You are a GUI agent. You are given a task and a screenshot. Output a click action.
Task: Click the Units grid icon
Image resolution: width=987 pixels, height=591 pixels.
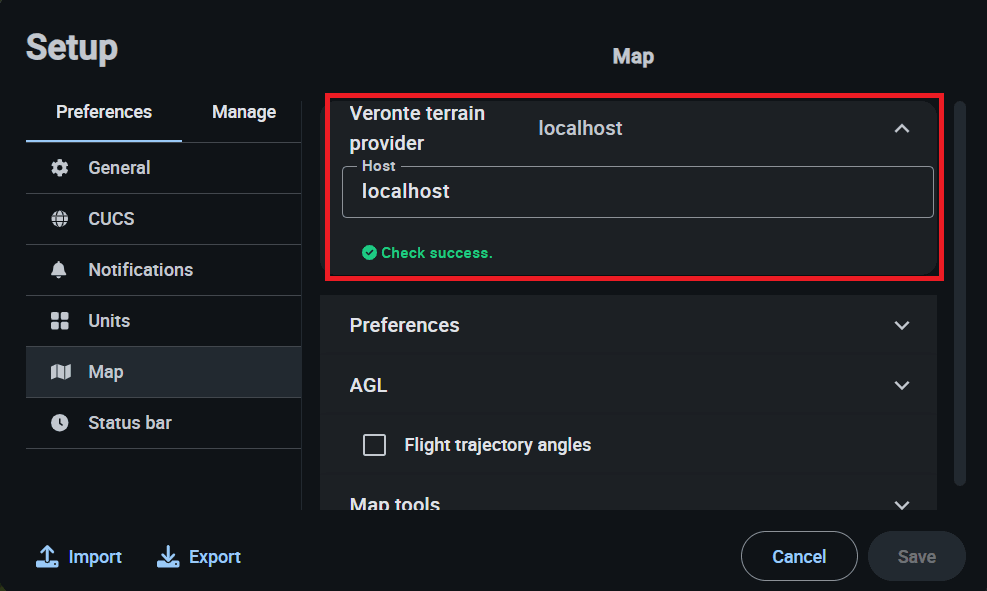click(60, 321)
